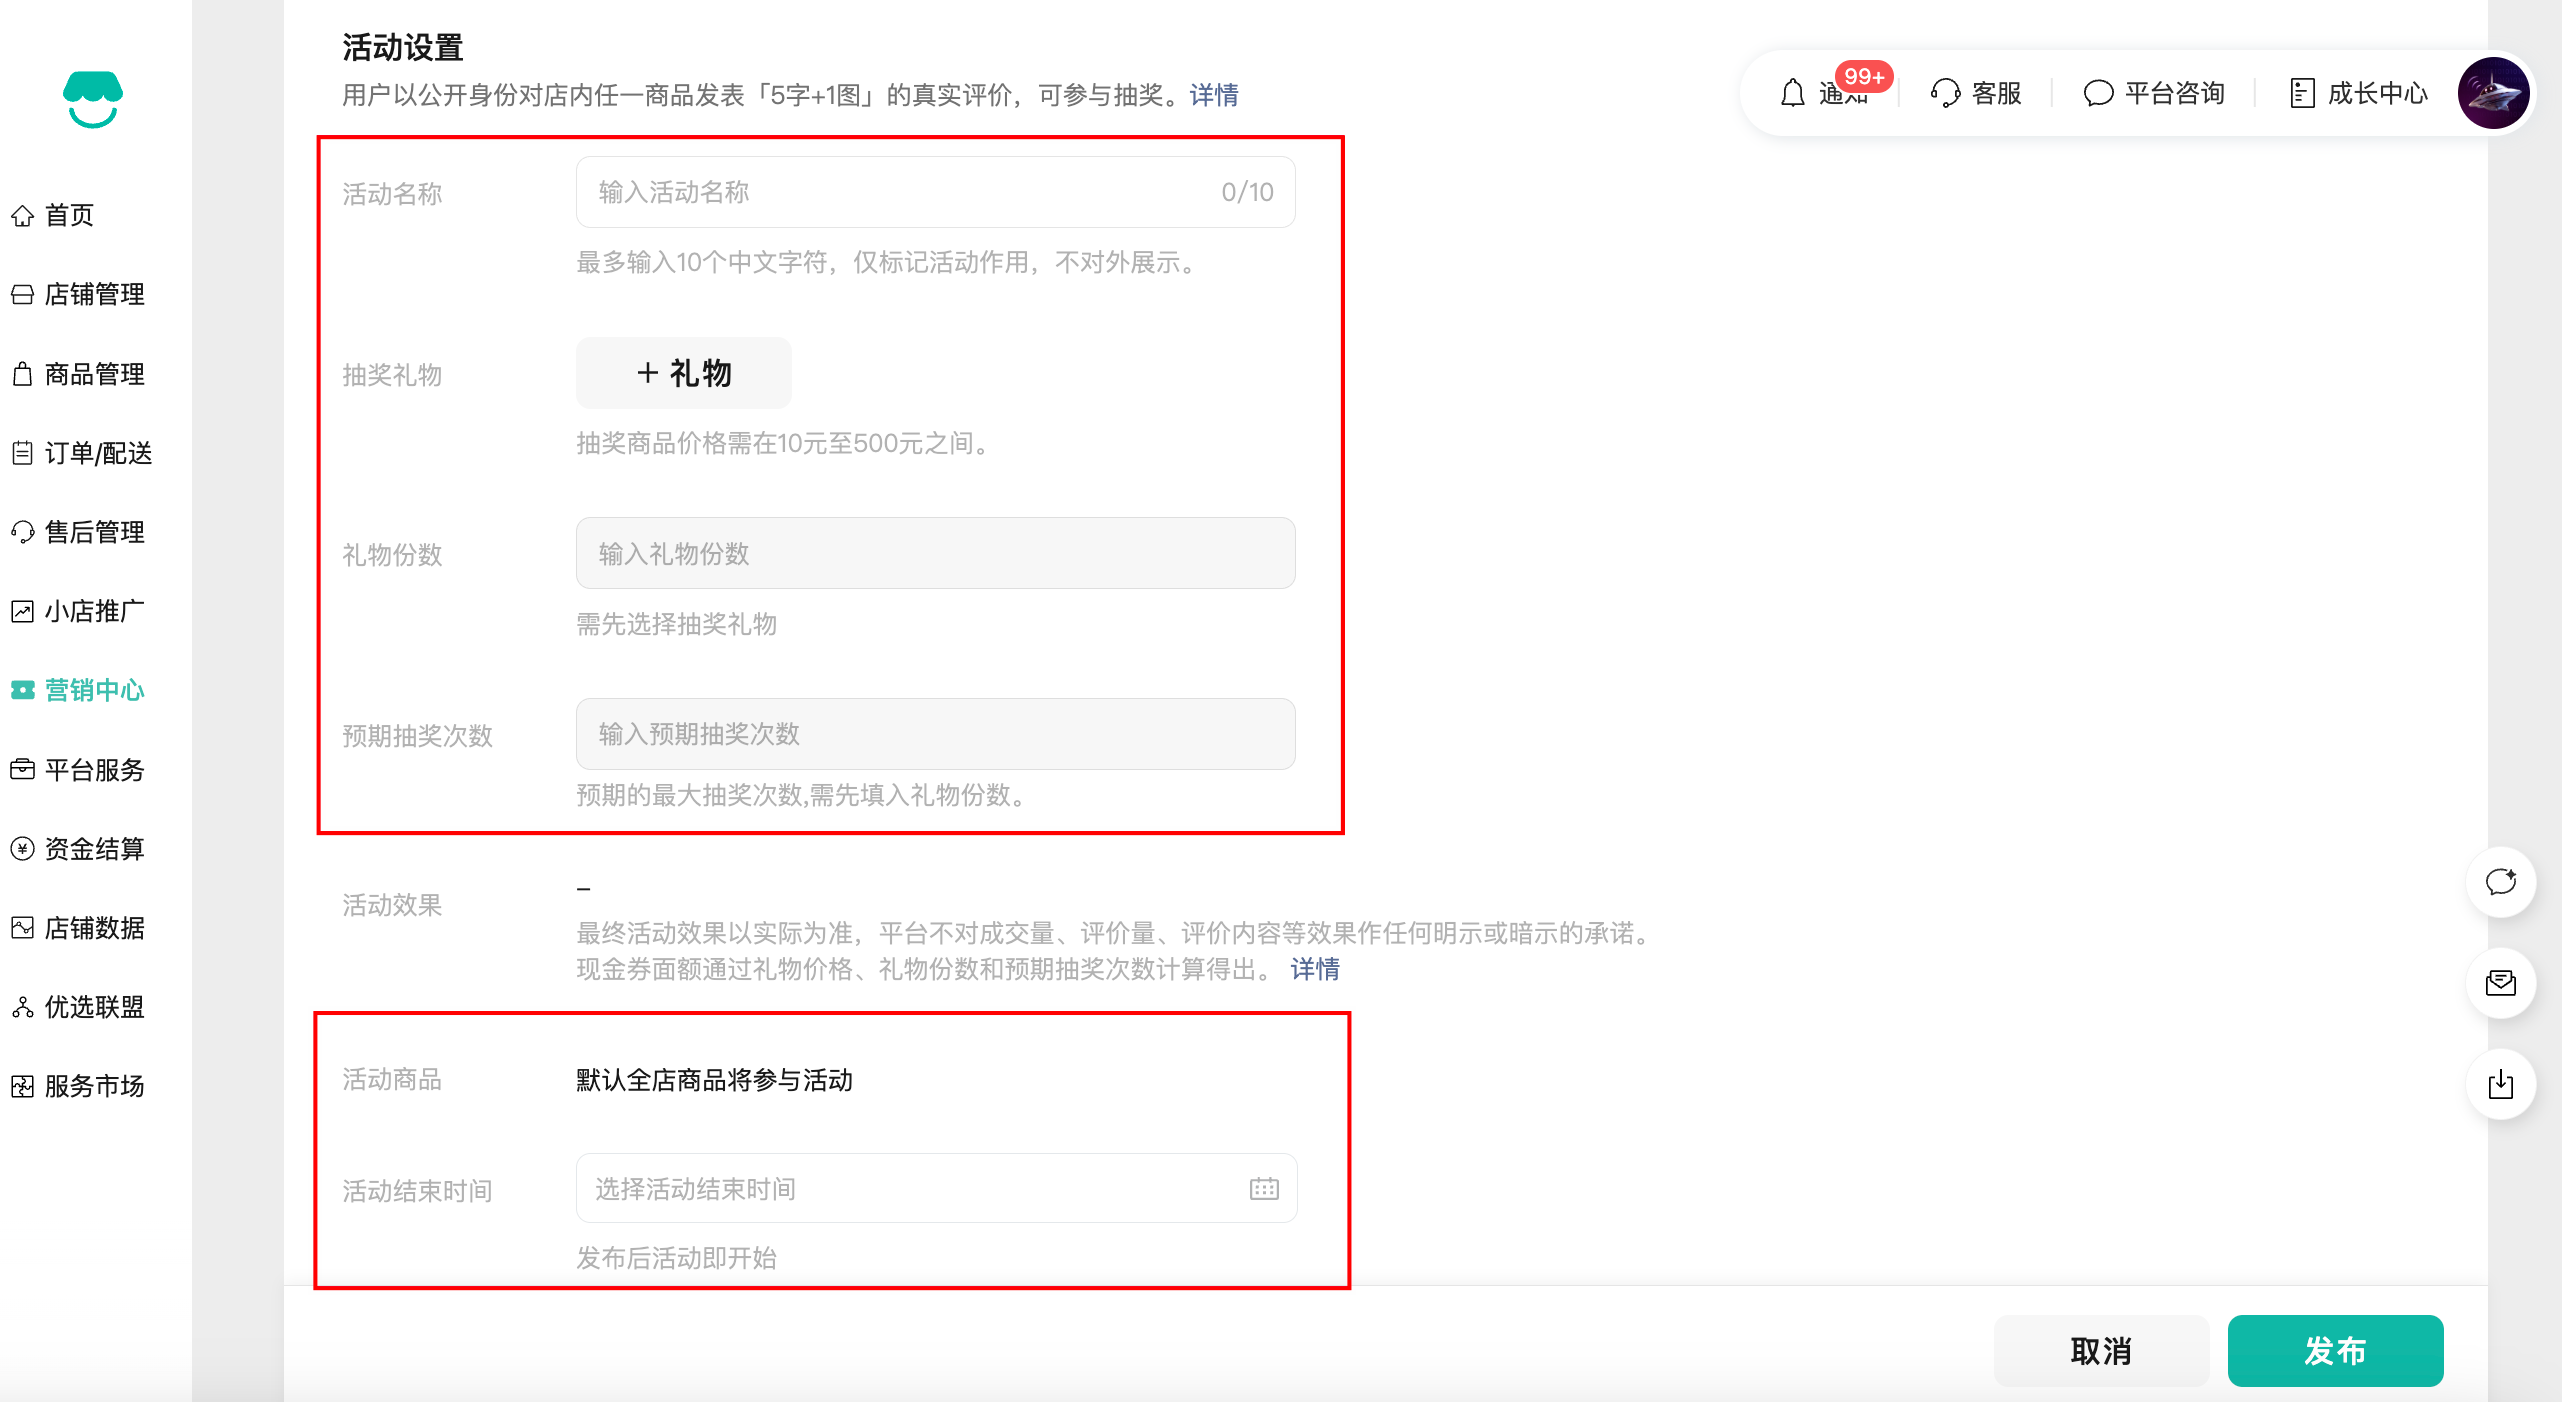2562x1402 pixels.
Task: Click the floating download icon
Action: pos(2500,1084)
